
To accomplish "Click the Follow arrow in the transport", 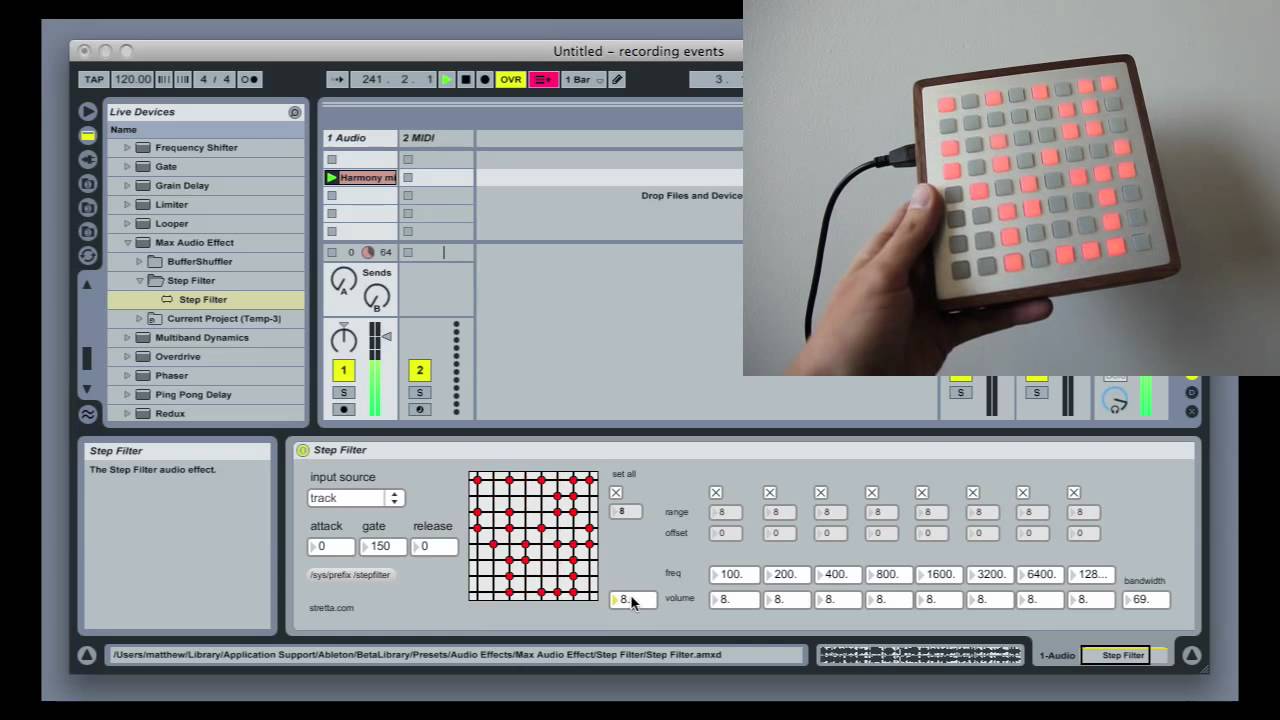I will [337, 79].
